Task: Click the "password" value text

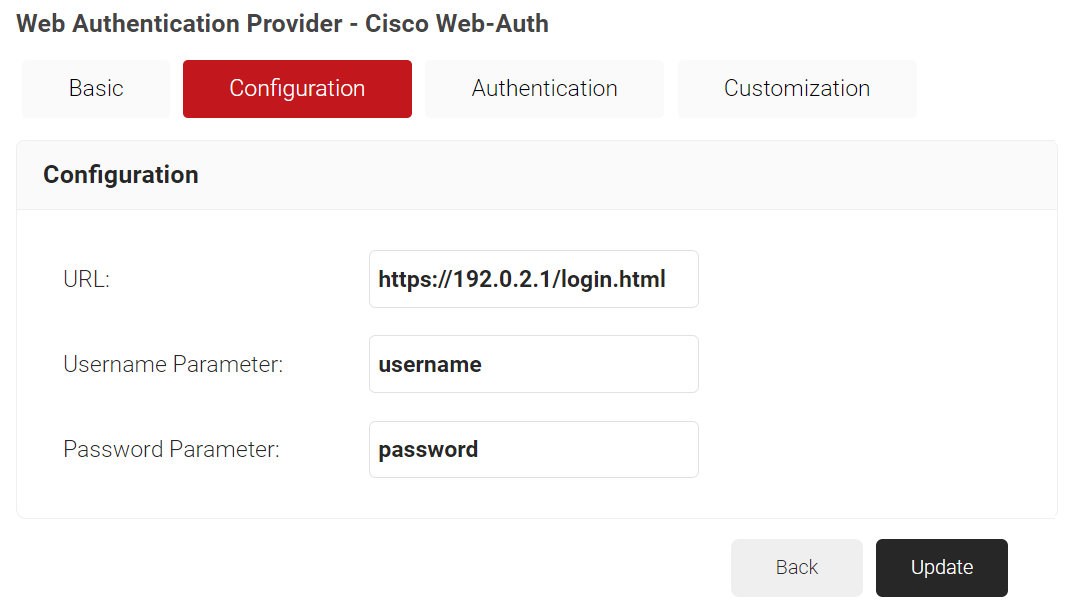Action: pos(428,450)
